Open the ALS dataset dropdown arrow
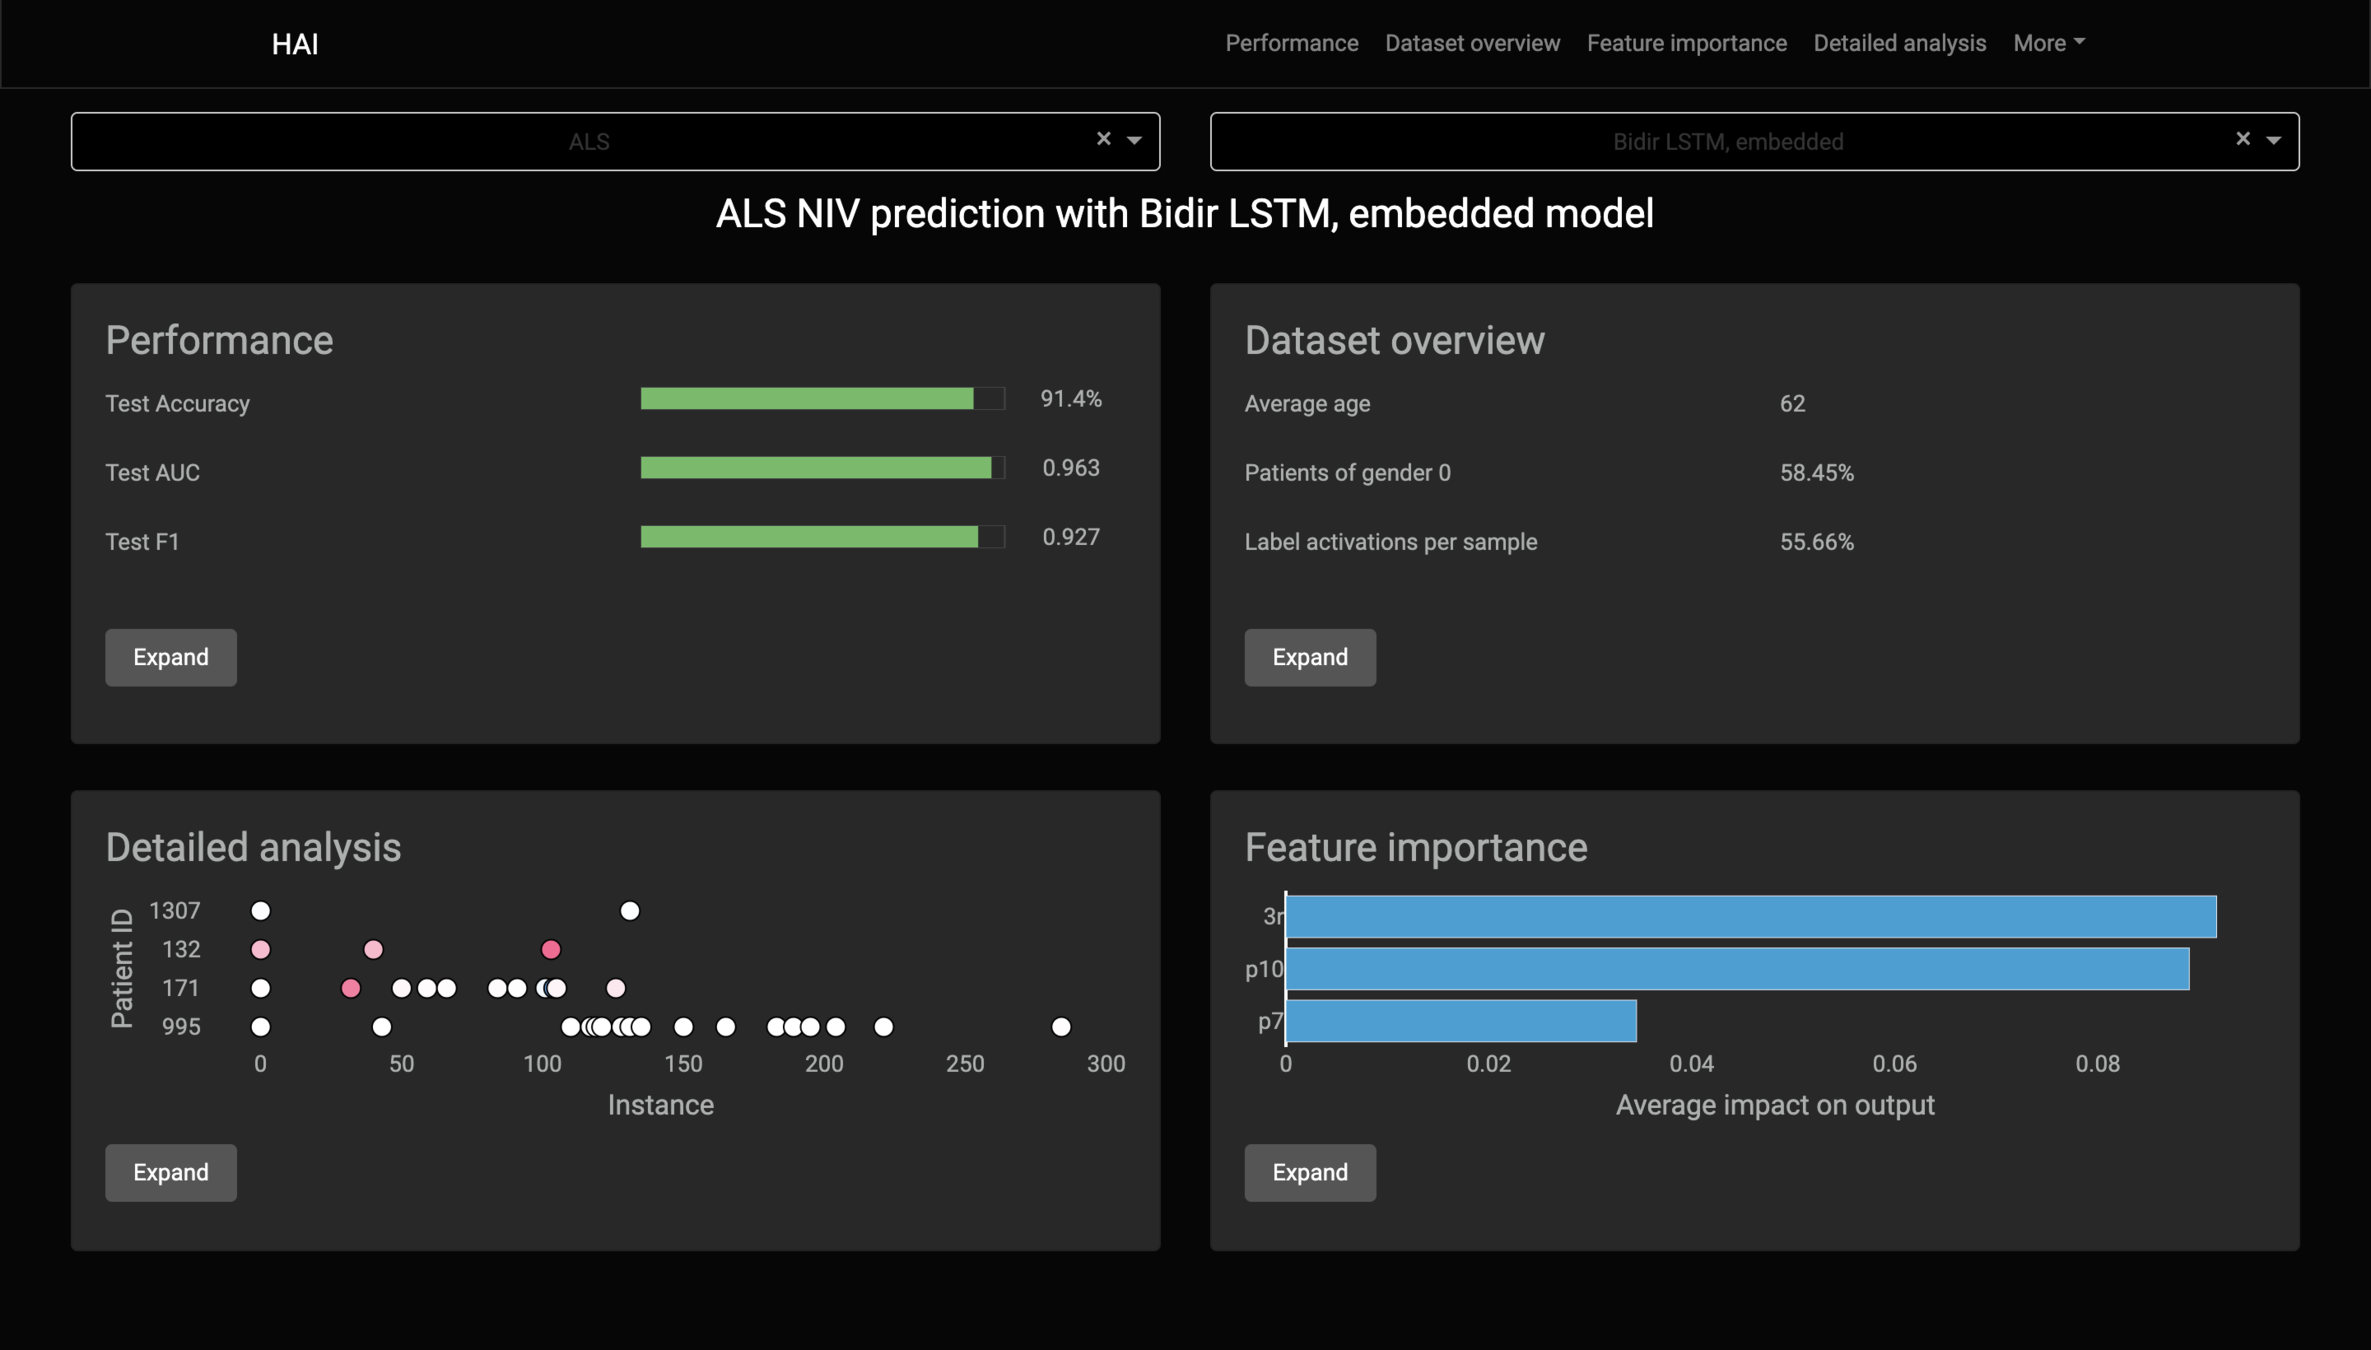 [1134, 140]
